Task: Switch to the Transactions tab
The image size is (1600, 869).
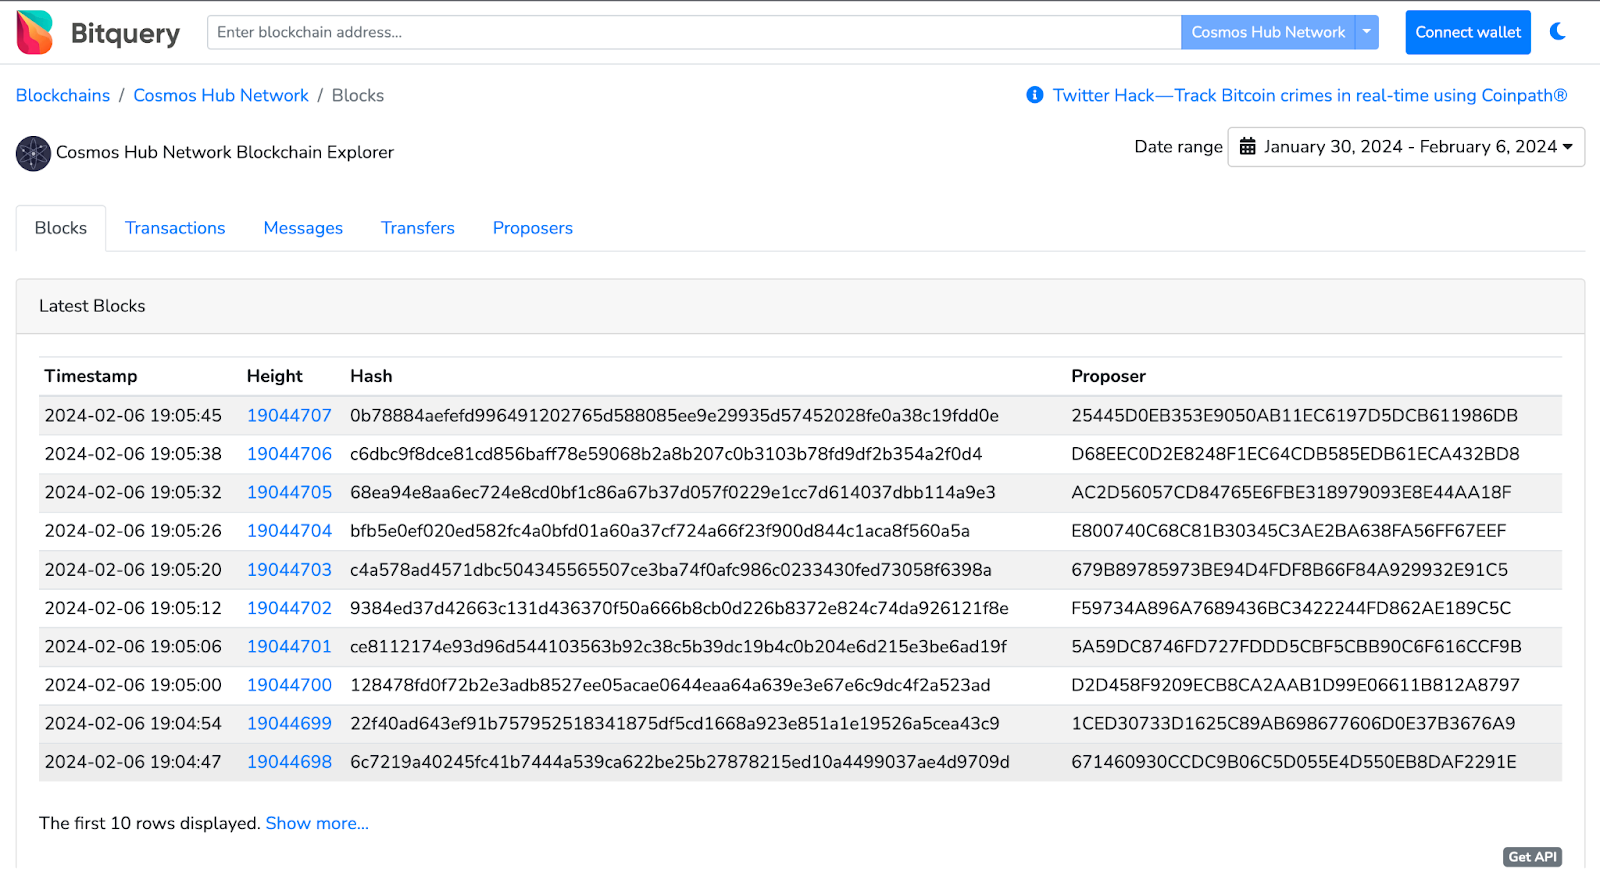Action: point(175,228)
